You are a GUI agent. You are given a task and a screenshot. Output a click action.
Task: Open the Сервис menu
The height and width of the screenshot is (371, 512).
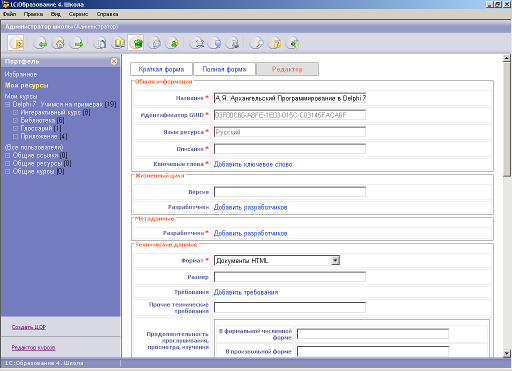point(79,14)
